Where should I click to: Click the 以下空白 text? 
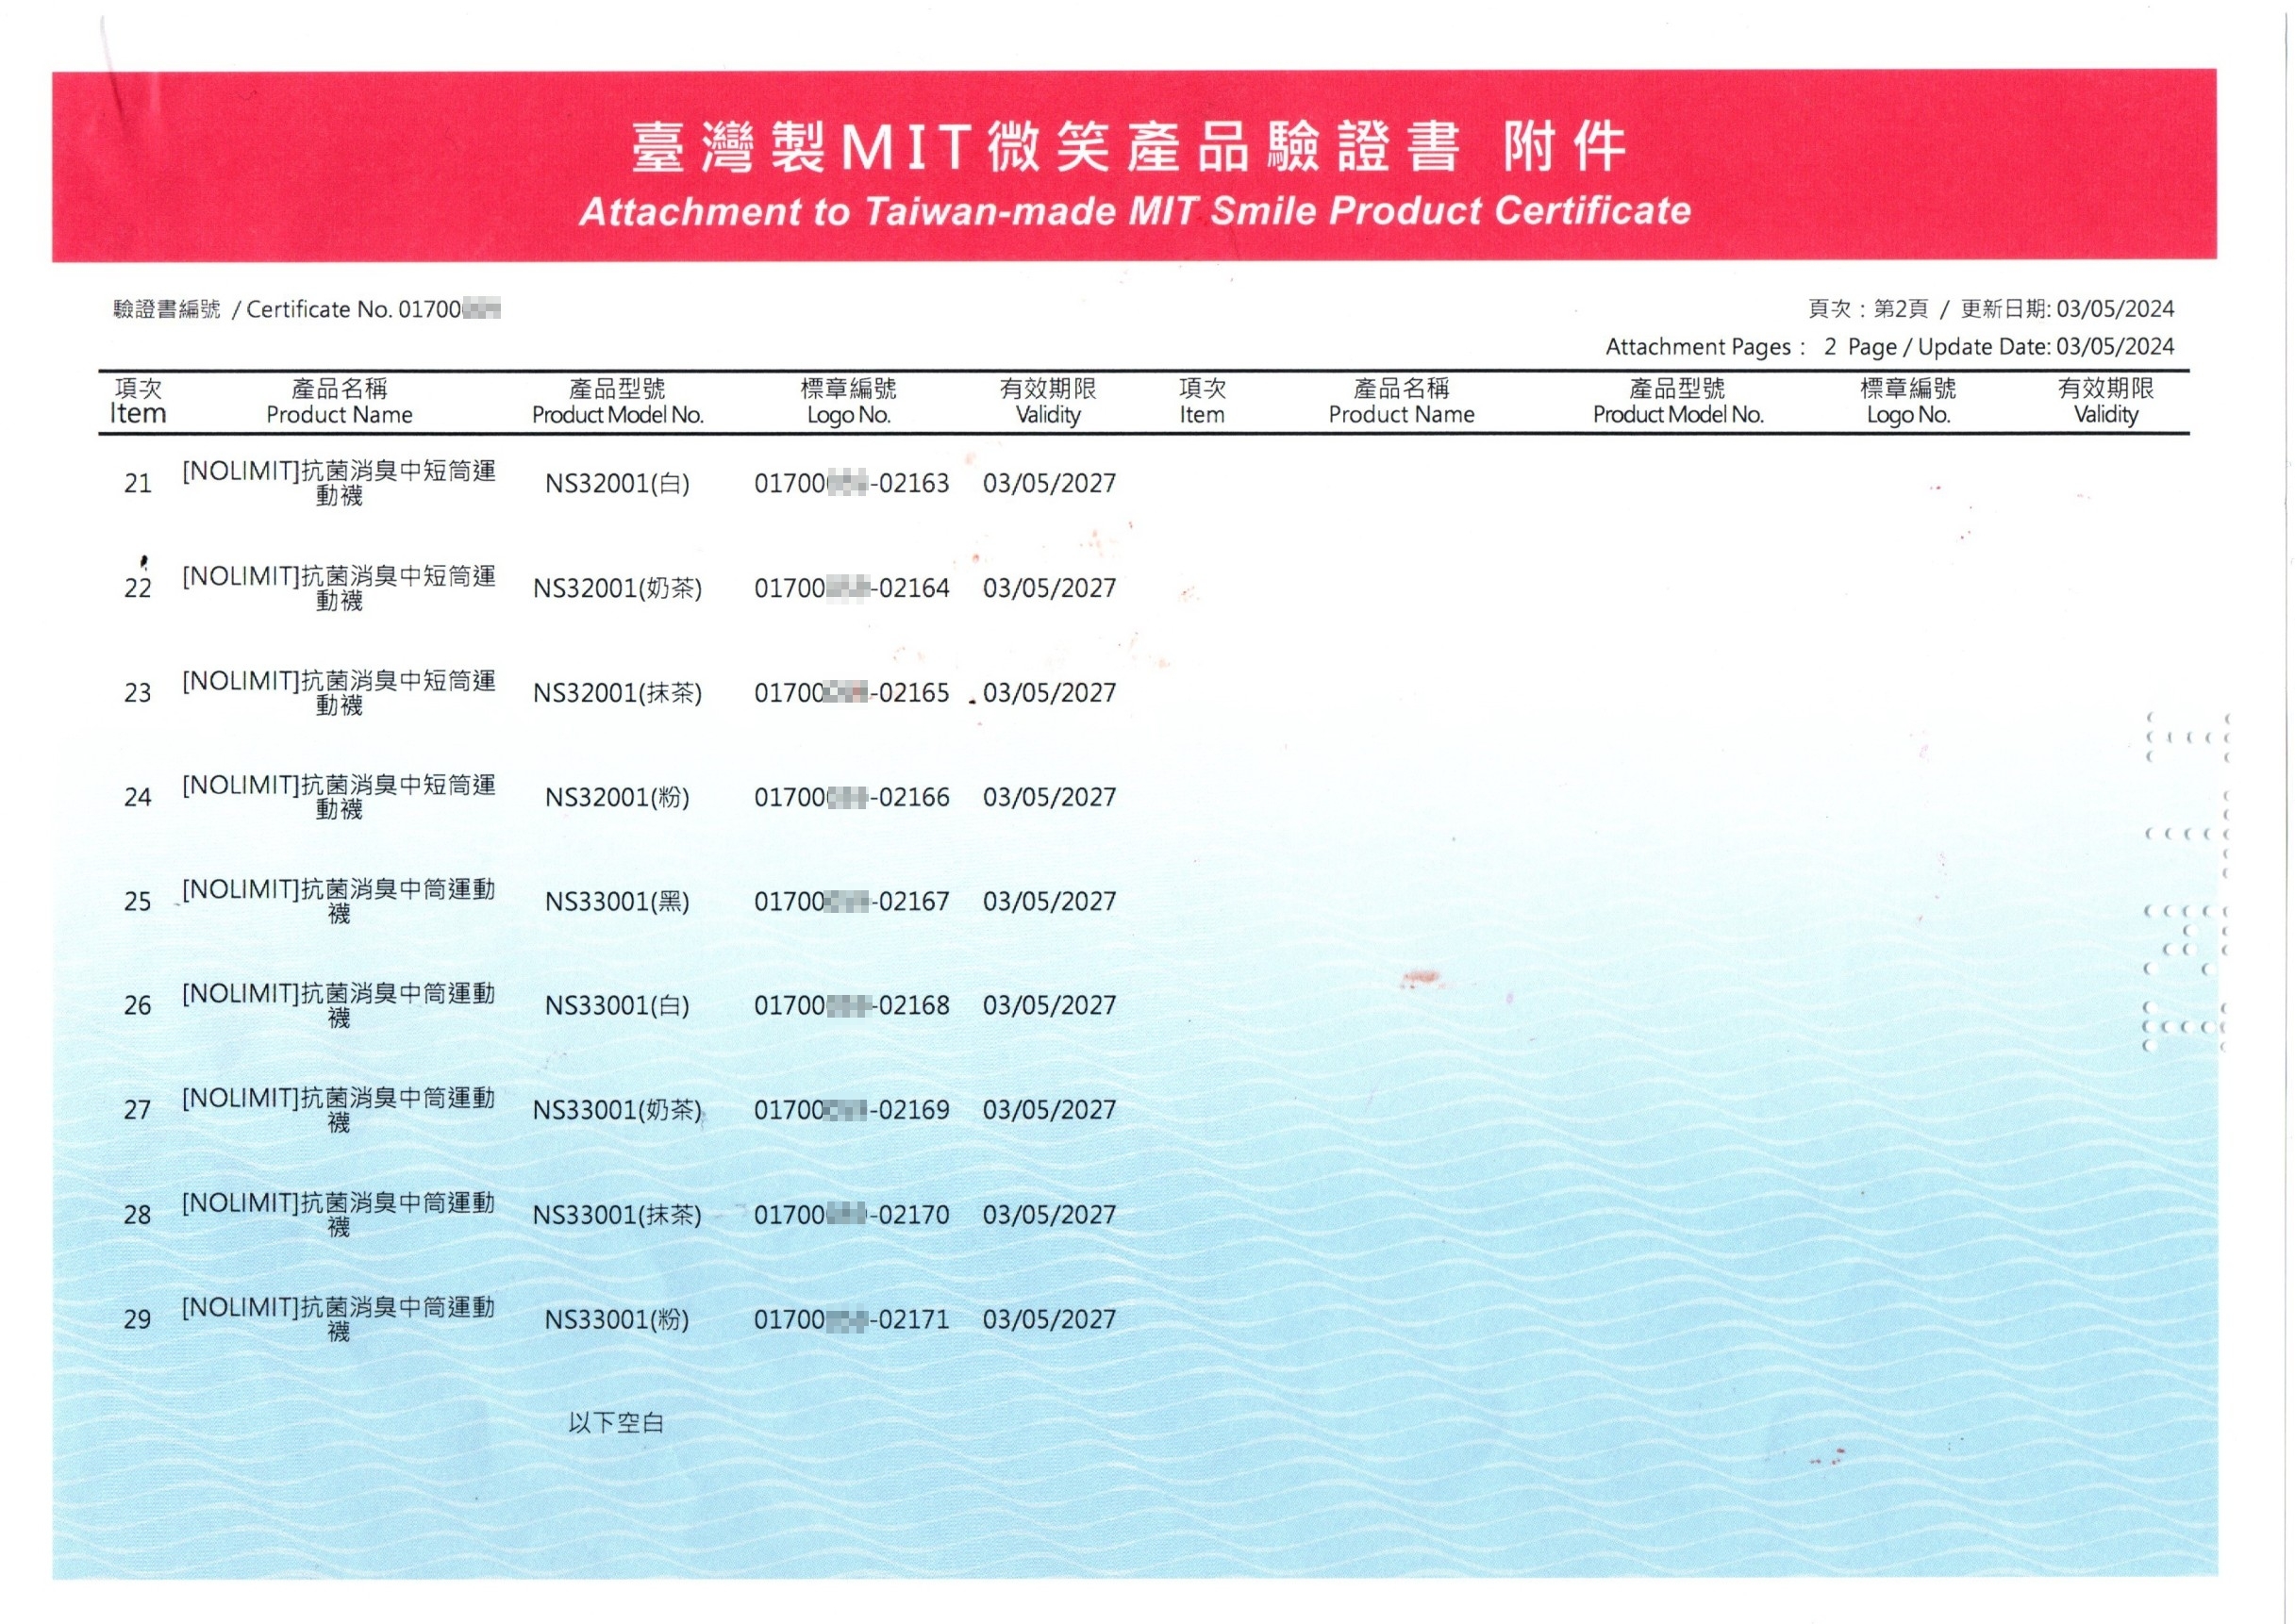coord(616,1423)
